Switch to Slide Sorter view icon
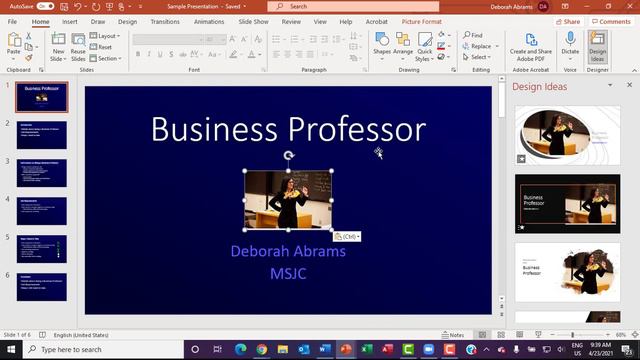 [x=501, y=335]
